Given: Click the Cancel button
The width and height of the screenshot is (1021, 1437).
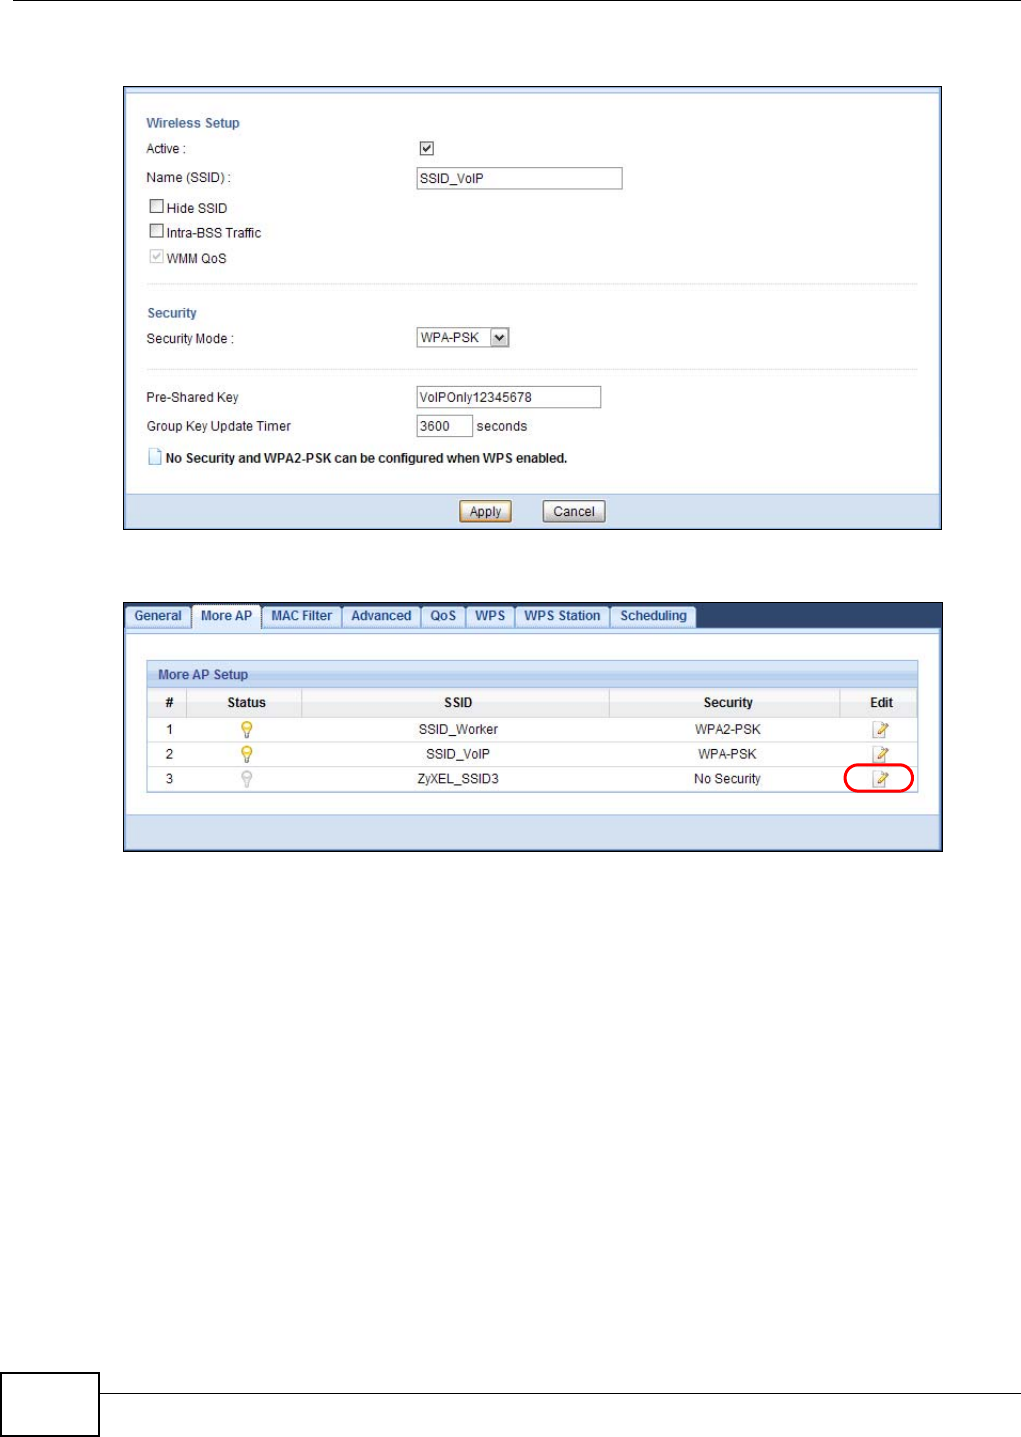Looking at the screenshot, I should [x=574, y=511].
